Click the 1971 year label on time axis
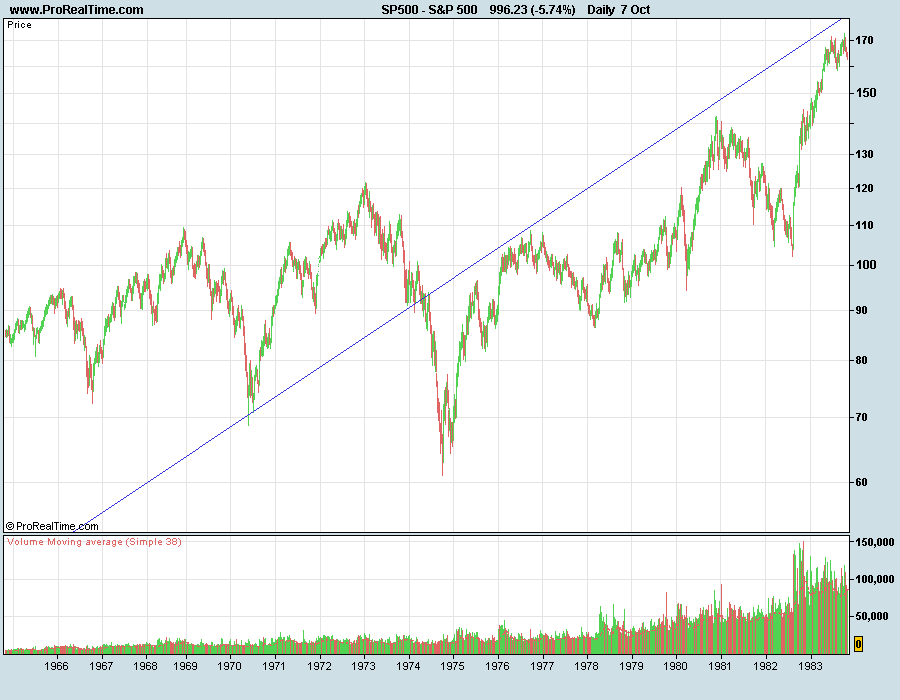The width and height of the screenshot is (900, 700). [274, 666]
